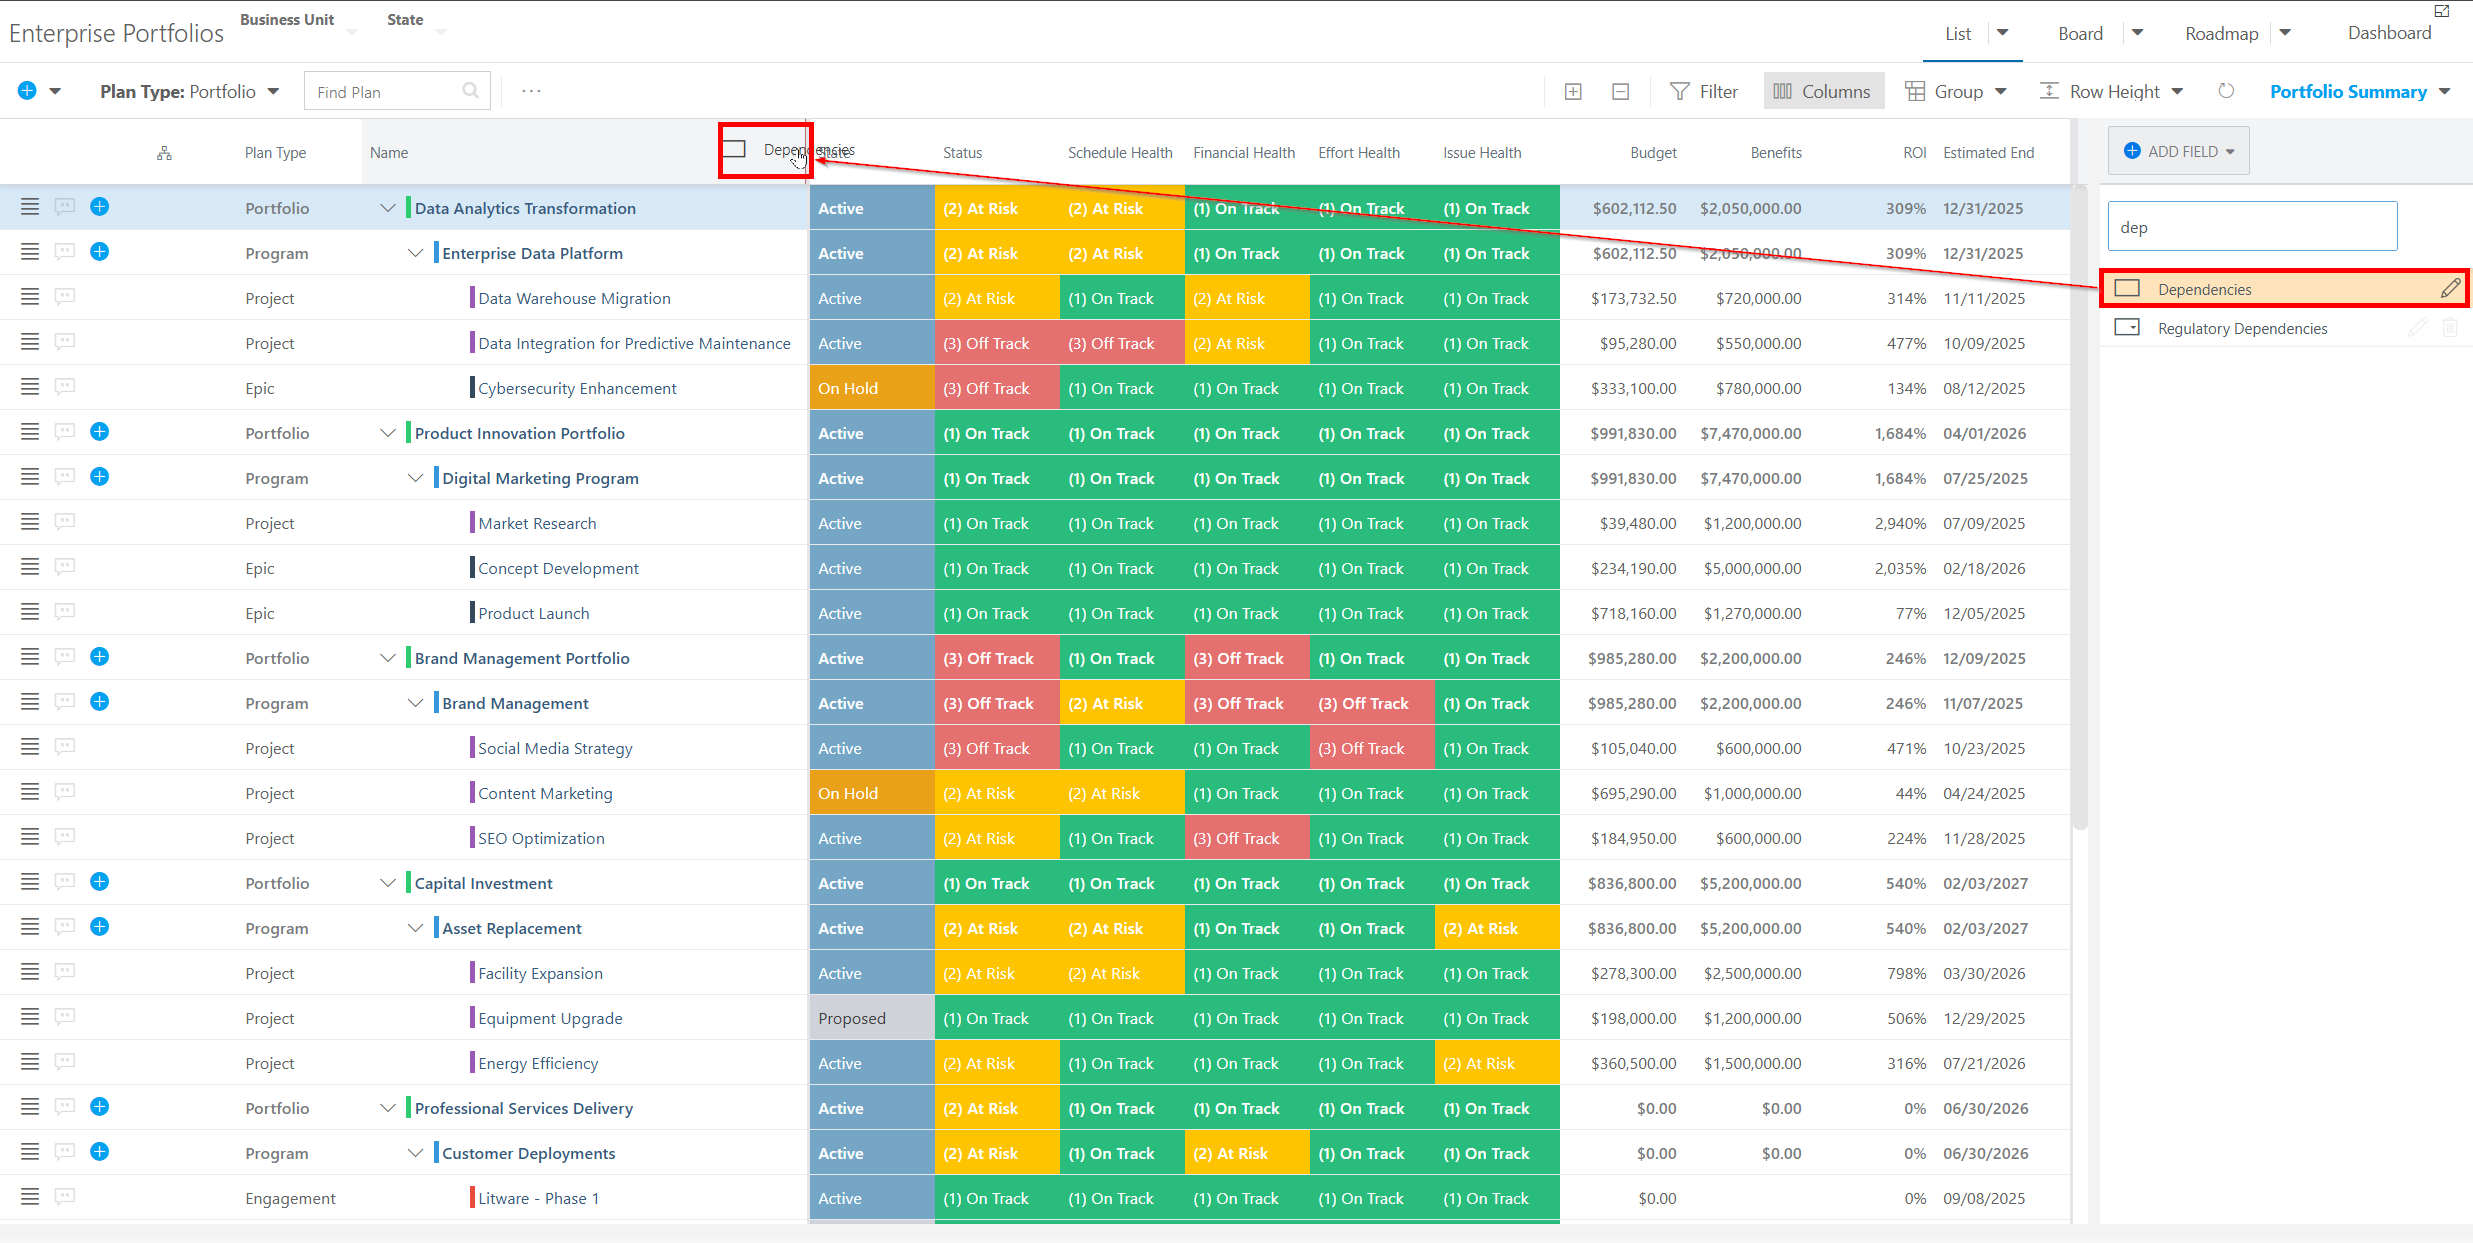Click the hierarchy icon in the column header
2473x1243 pixels.
point(164,153)
